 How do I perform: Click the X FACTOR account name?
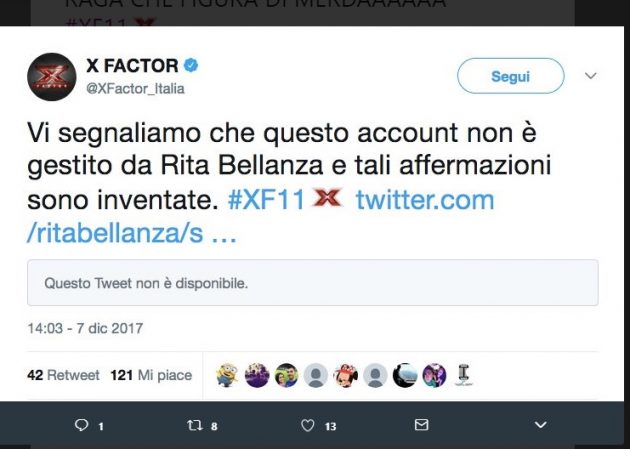[x=132, y=66]
